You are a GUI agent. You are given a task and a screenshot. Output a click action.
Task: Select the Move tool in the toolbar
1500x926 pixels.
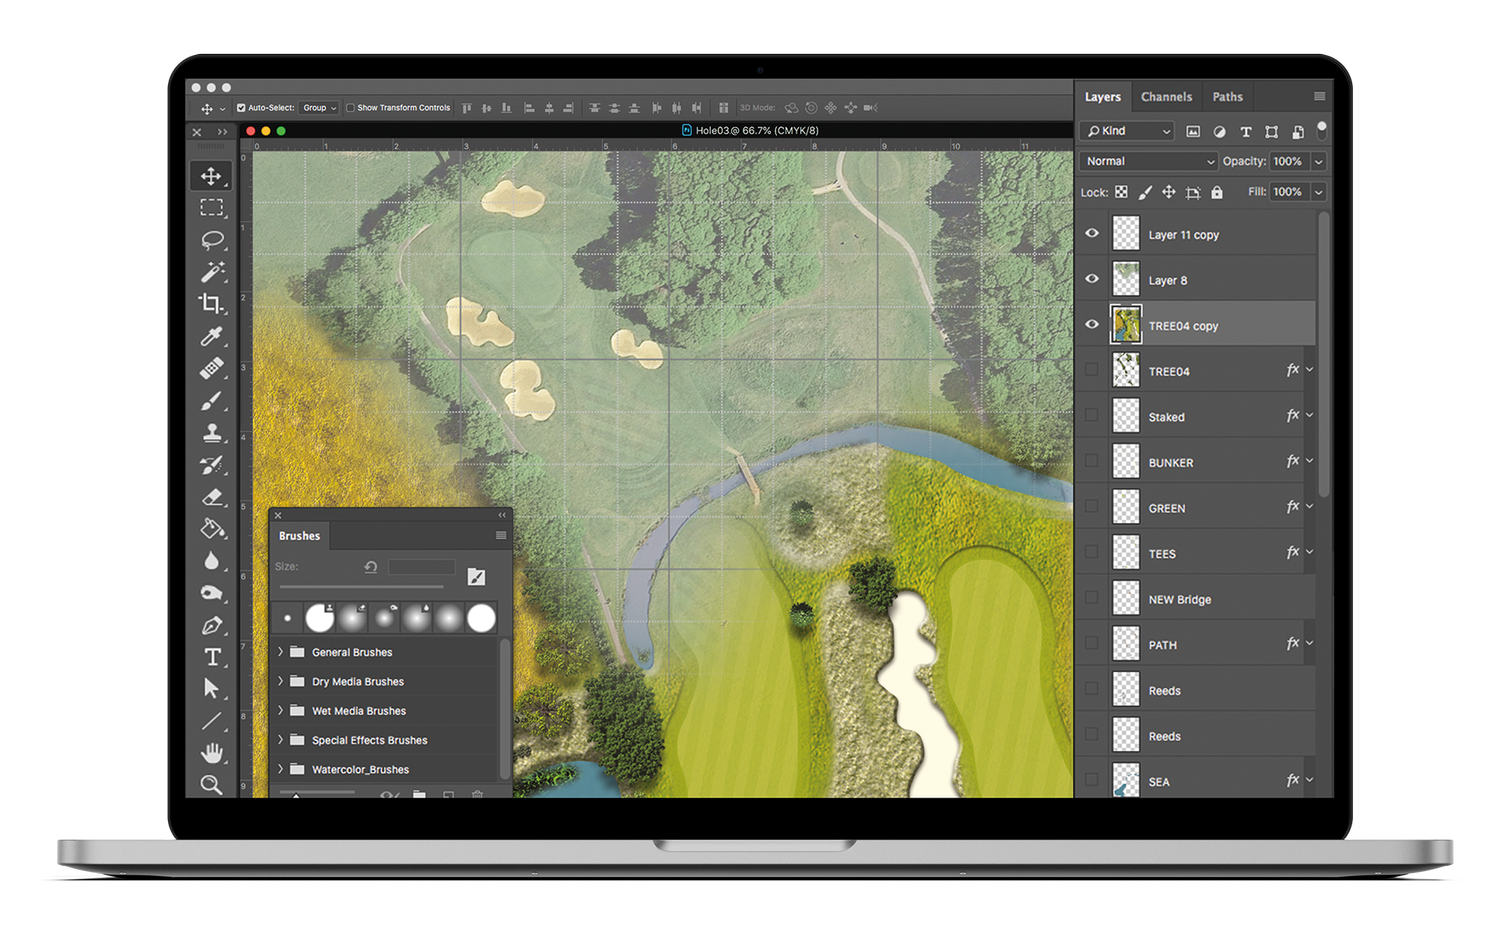coord(211,175)
